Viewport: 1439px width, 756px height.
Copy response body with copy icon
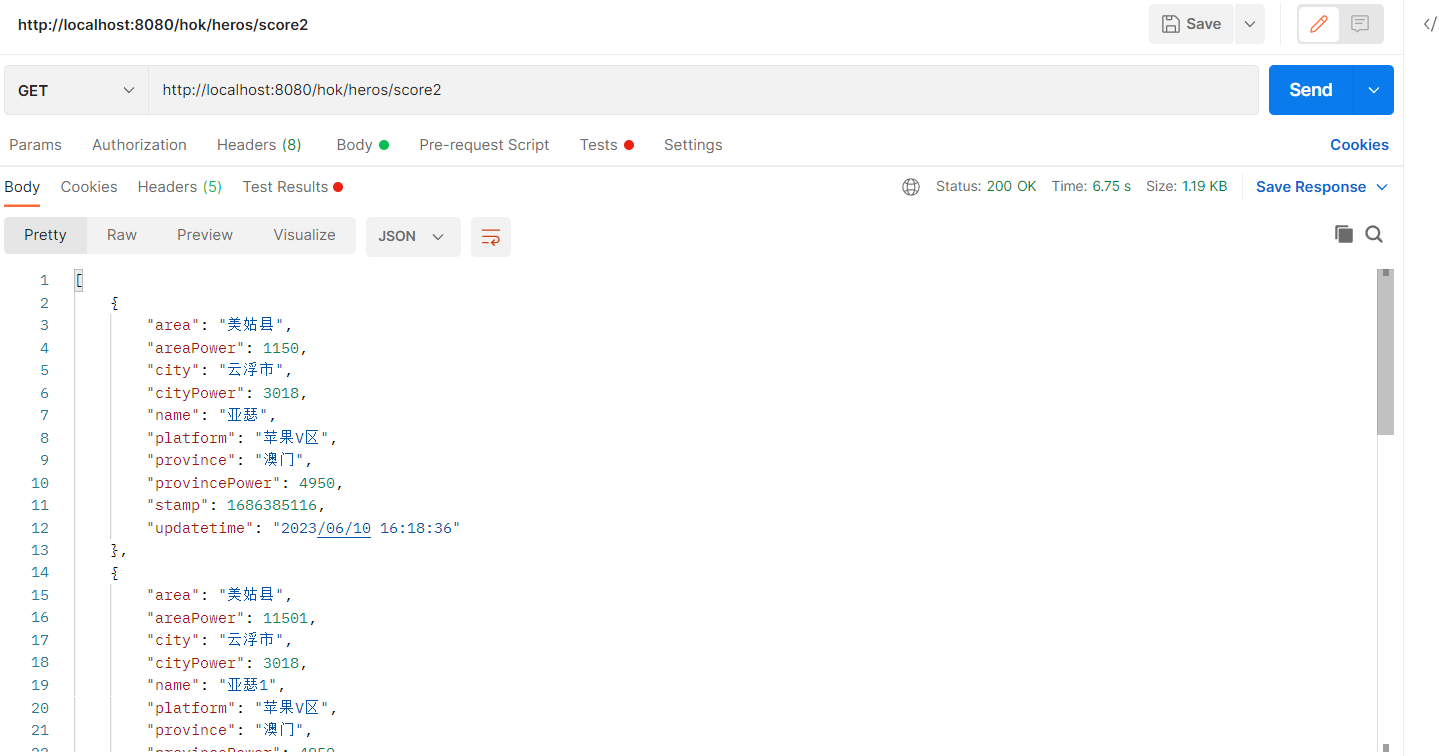[1343, 234]
